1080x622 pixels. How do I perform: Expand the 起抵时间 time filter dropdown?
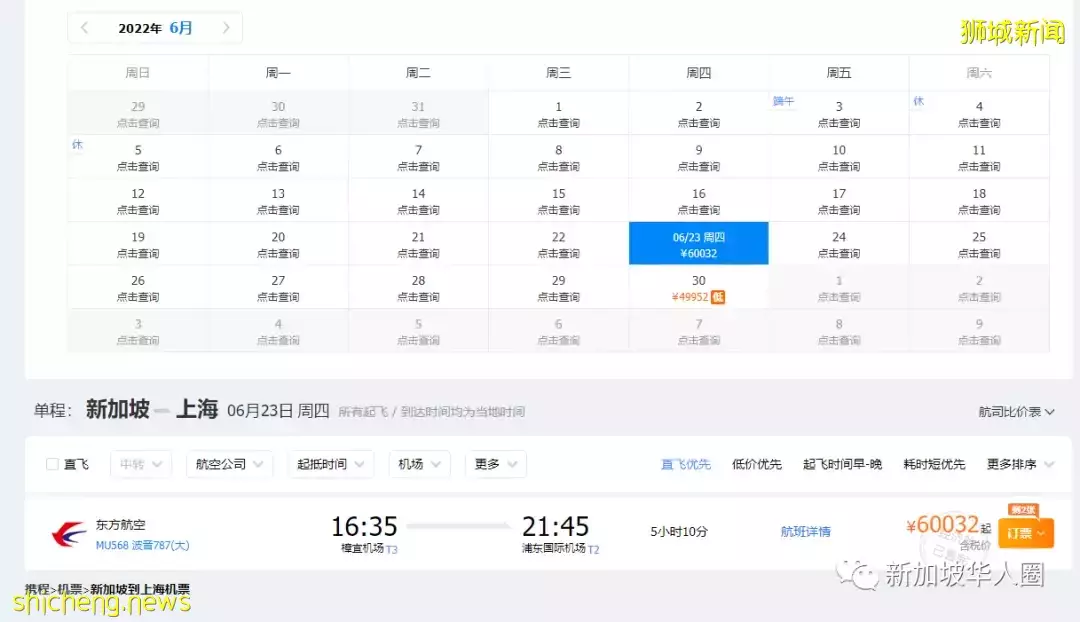pos(331,464)
